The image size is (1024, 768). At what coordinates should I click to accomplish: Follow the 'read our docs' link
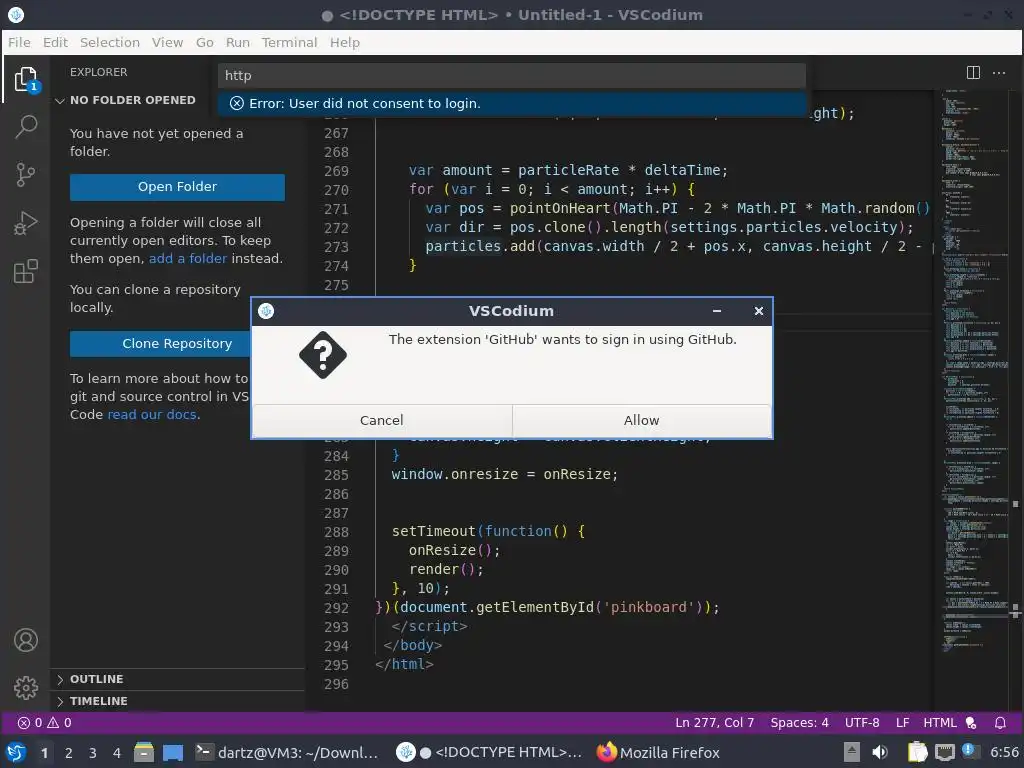(x=153, y=415)
